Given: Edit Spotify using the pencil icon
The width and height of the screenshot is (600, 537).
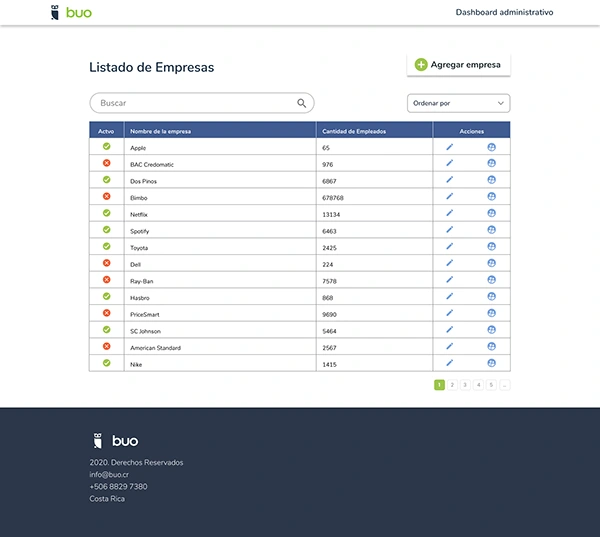Looking at the screenshot, I should click(450, 230).
